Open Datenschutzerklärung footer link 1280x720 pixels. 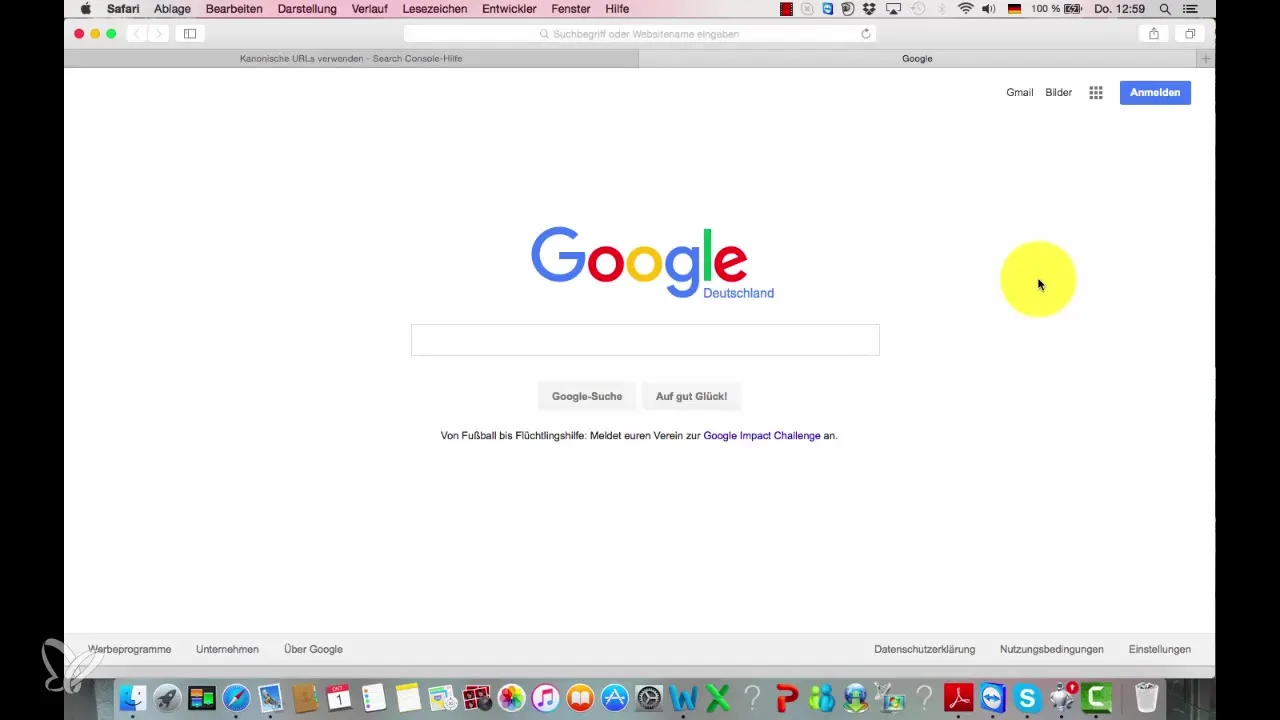point(924,649)
